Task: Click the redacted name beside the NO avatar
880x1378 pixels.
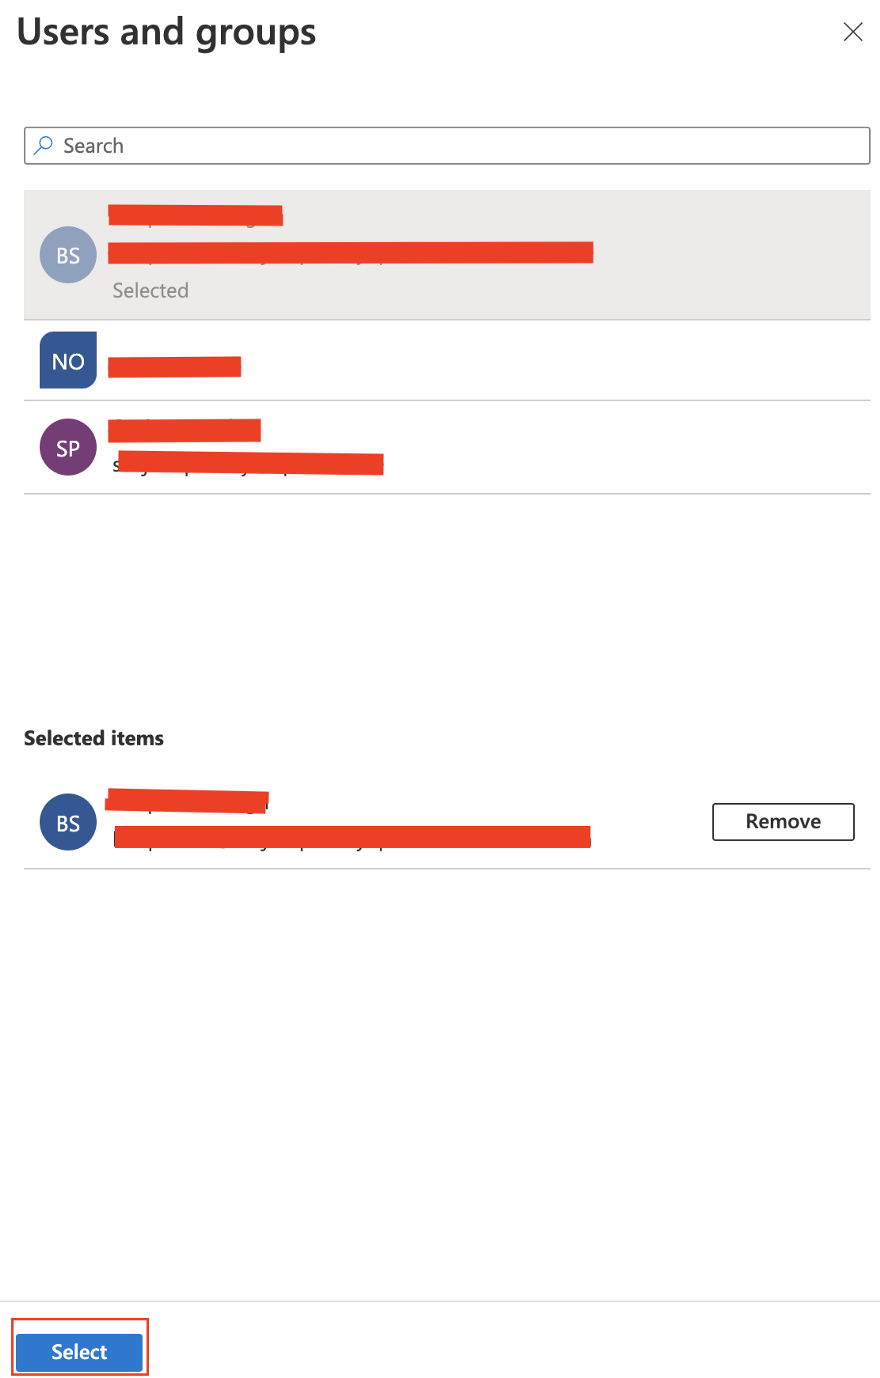Action: (174, 367)
